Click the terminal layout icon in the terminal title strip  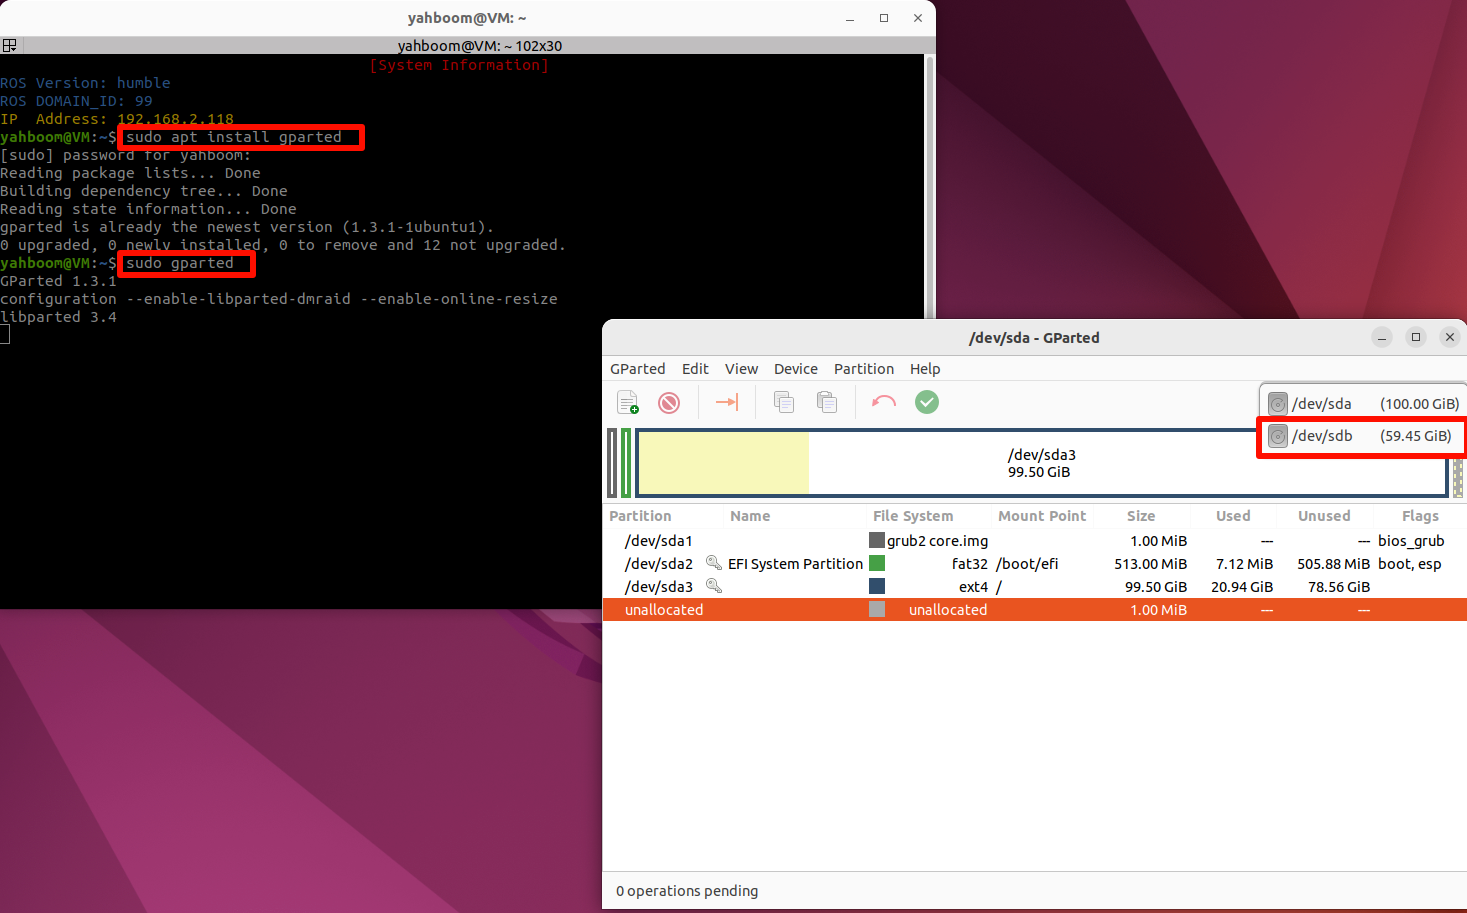[9, 45]
